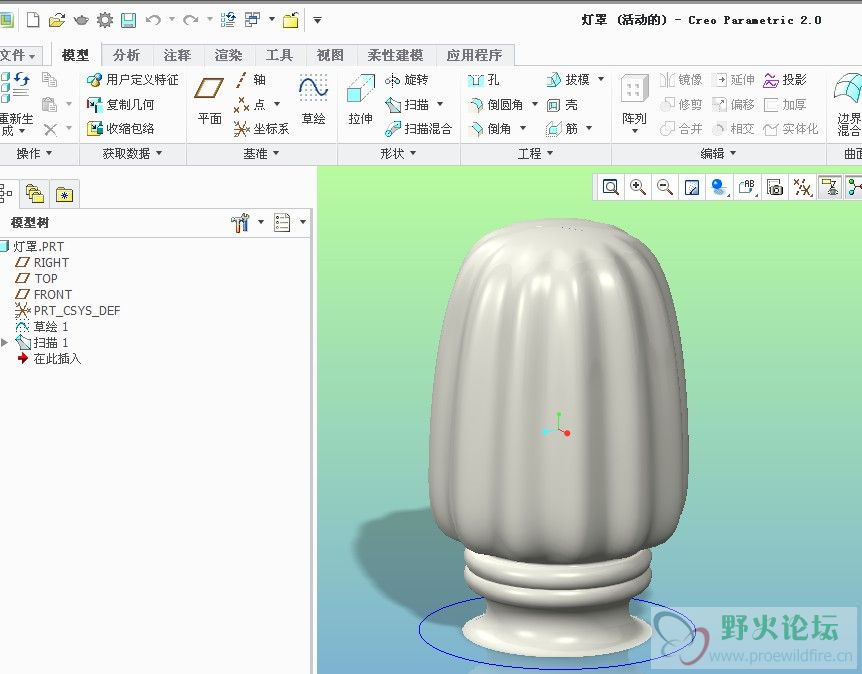862x674 pixels.
Task: Open the 工程 group overflow menu
Action: pos(535,153)
